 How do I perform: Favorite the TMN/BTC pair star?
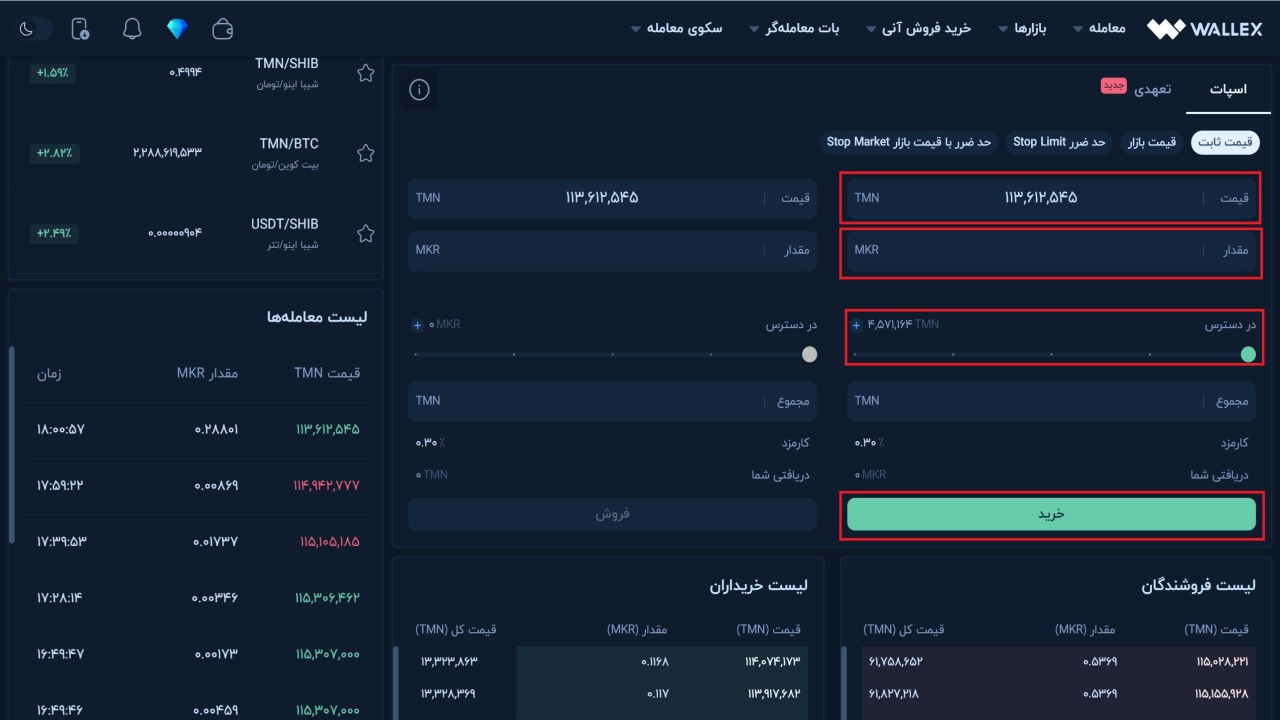(x=366, y=153)
